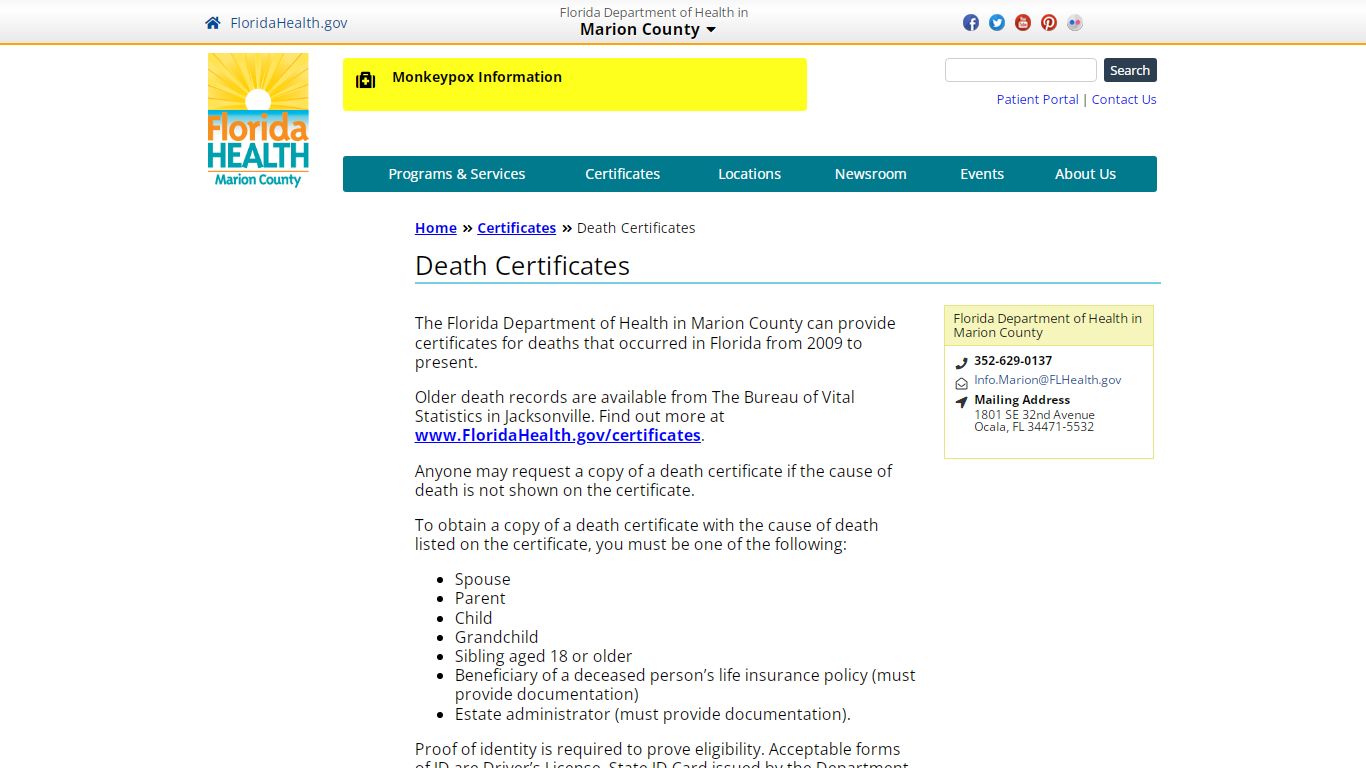Open the Certificates menu item
The image size is (1366, 768).
point(623,174)
